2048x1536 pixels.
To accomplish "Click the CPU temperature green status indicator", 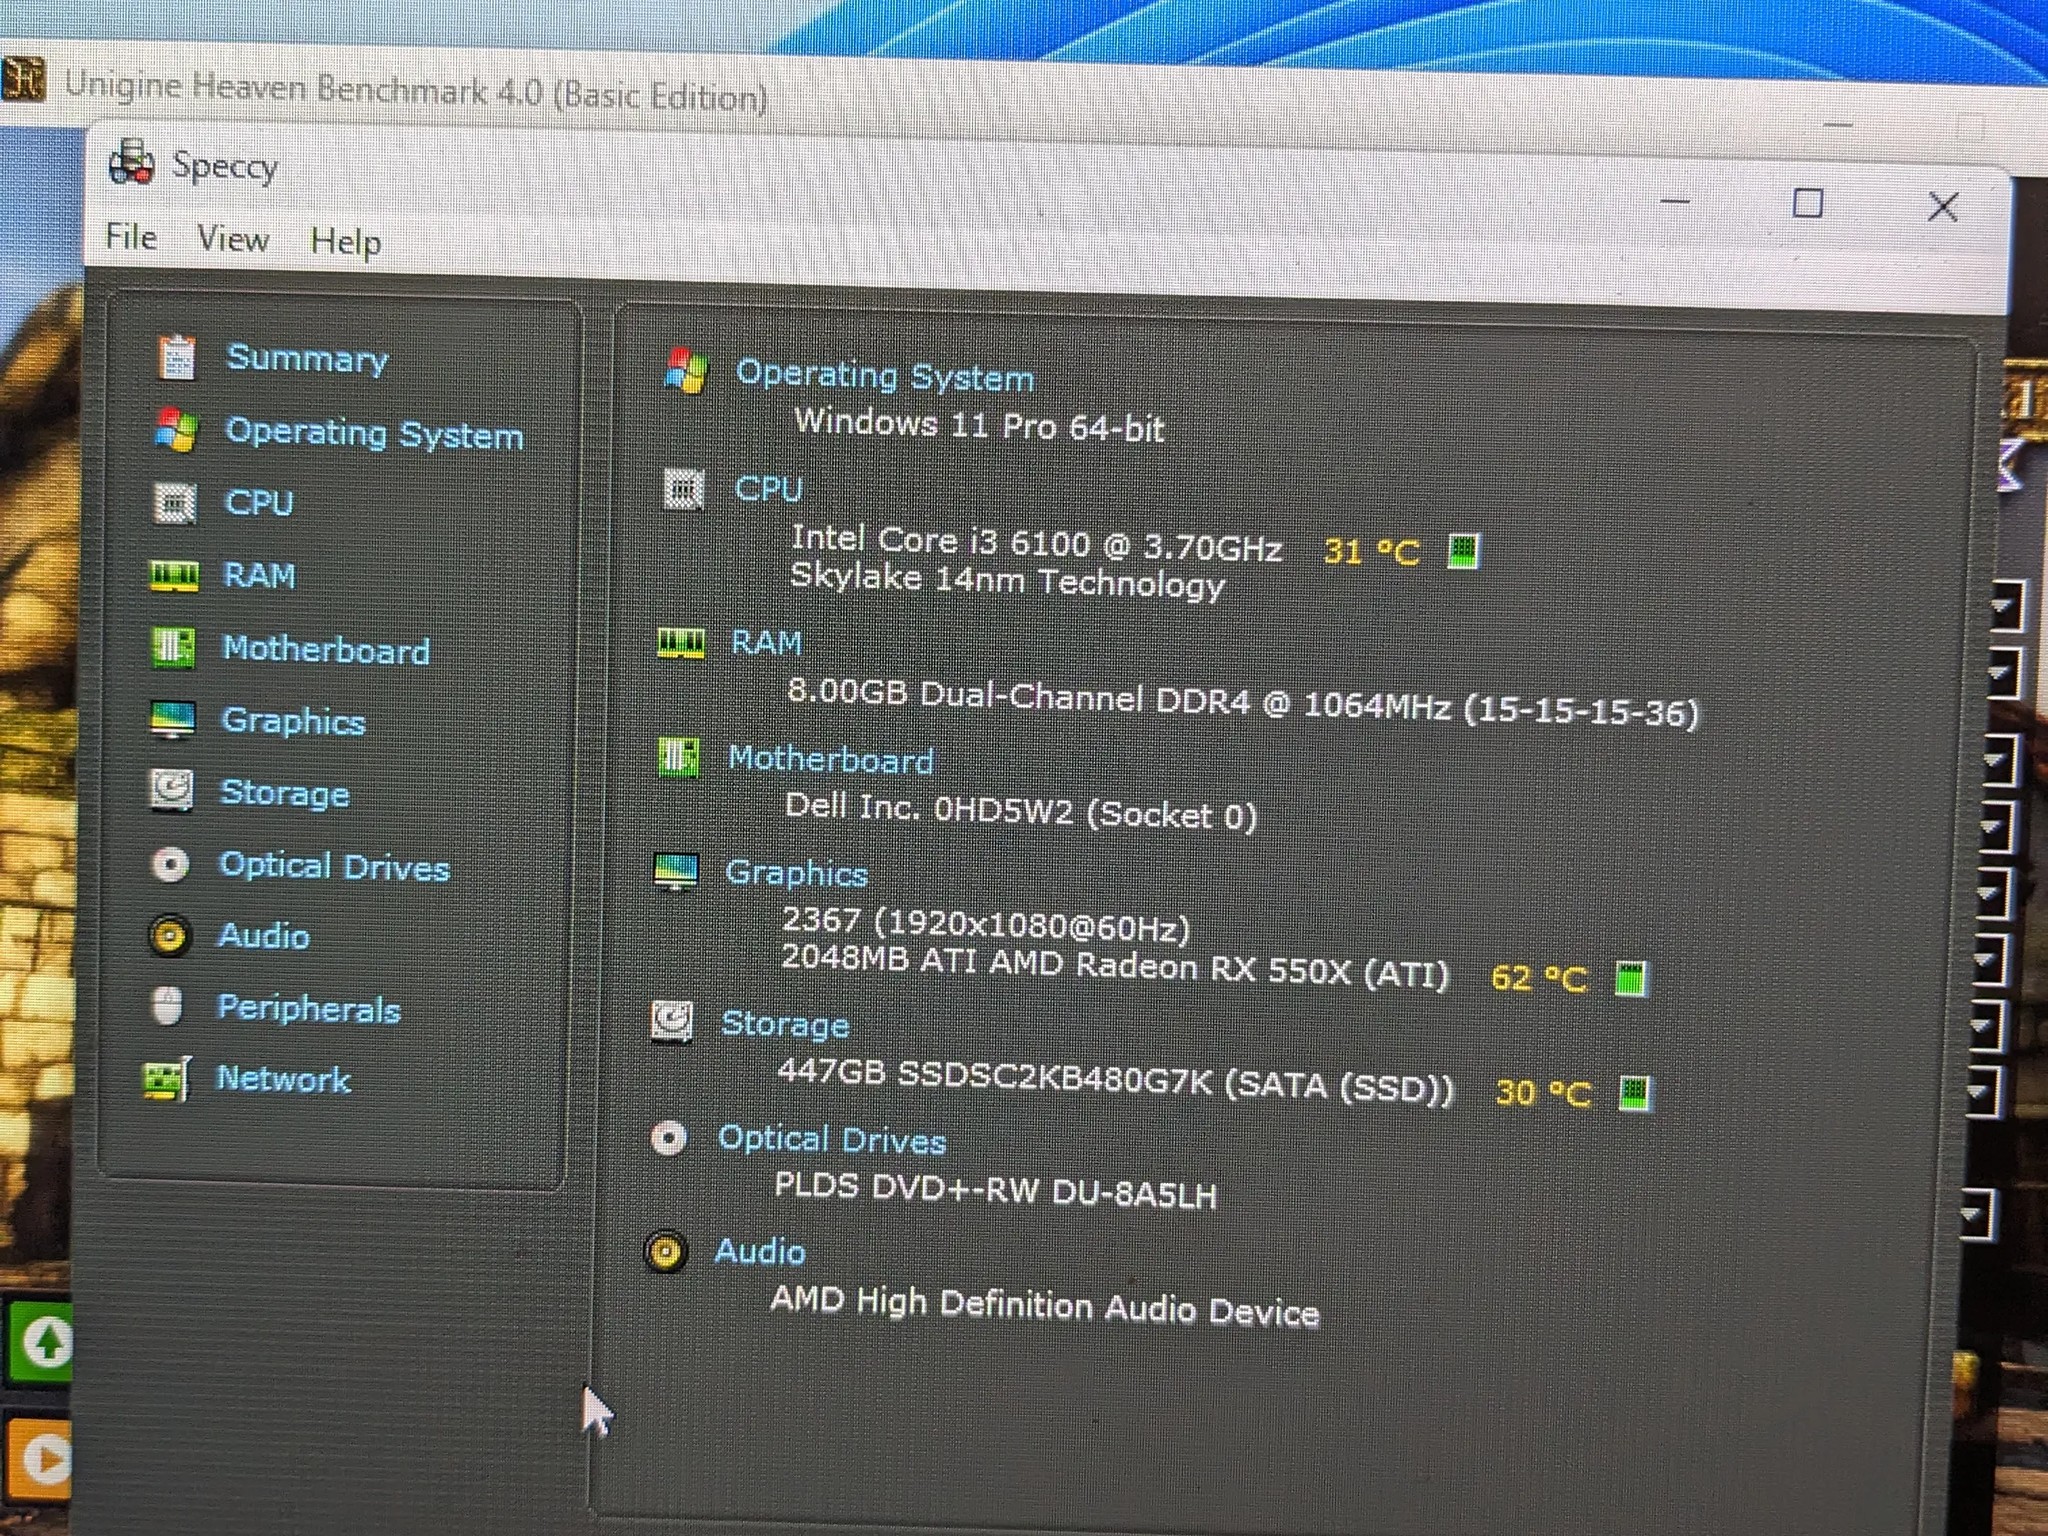I will pos(1463,551).
